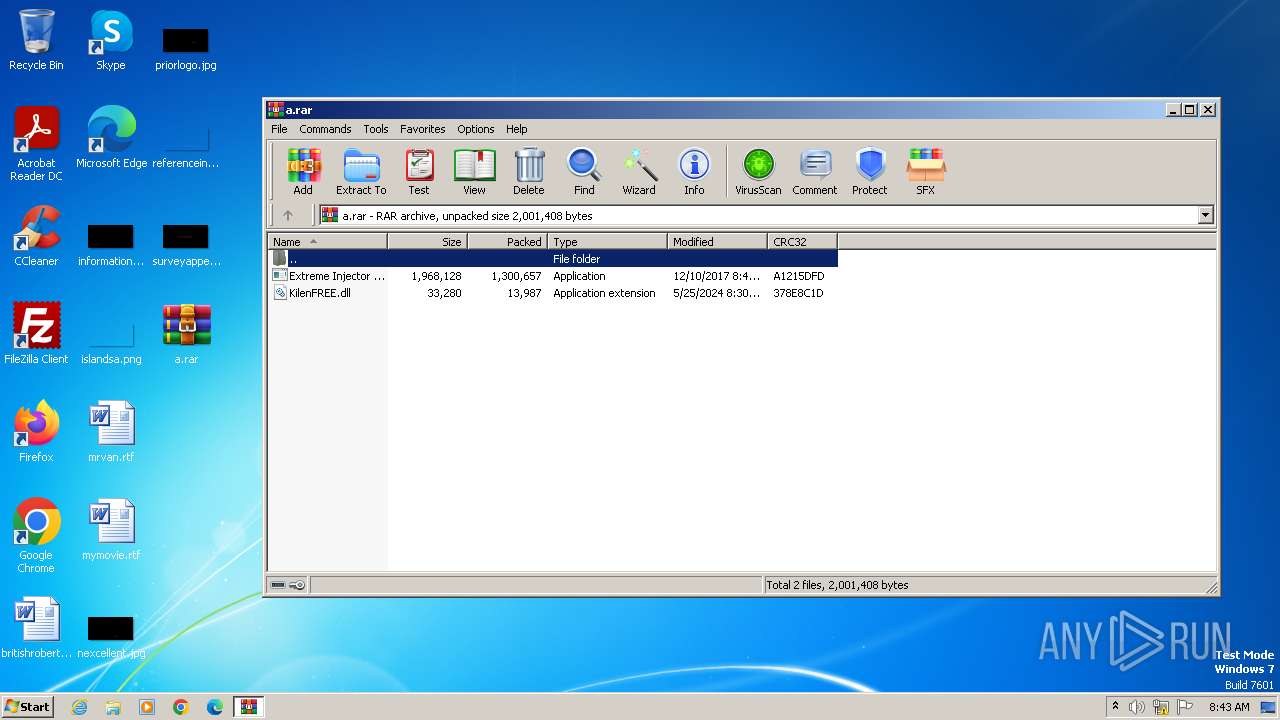Sort by CRC32 column header
This screenshot has width=1280, height=720.
click(802, 241)
